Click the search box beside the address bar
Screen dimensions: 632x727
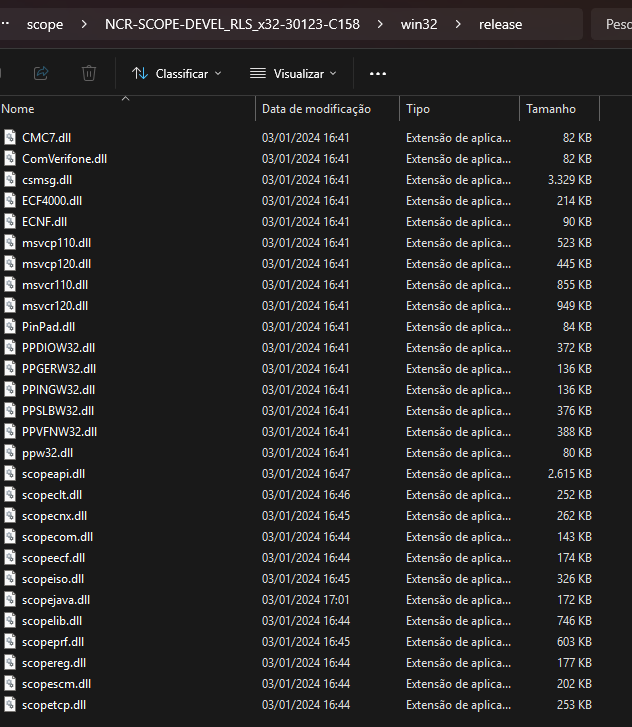[x=612, y=24]
